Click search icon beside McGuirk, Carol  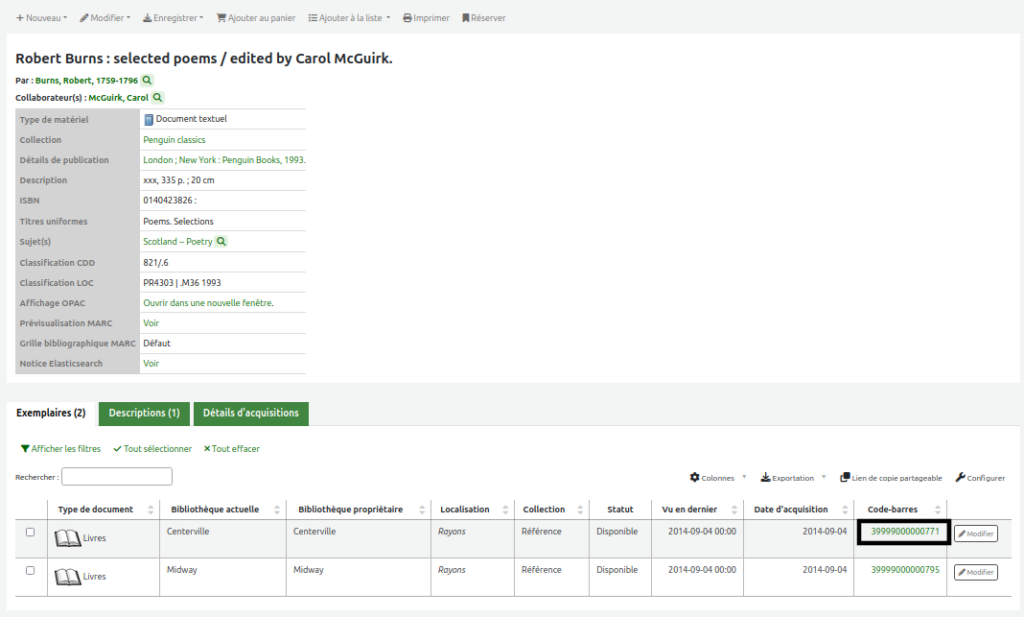pos(157,98)
